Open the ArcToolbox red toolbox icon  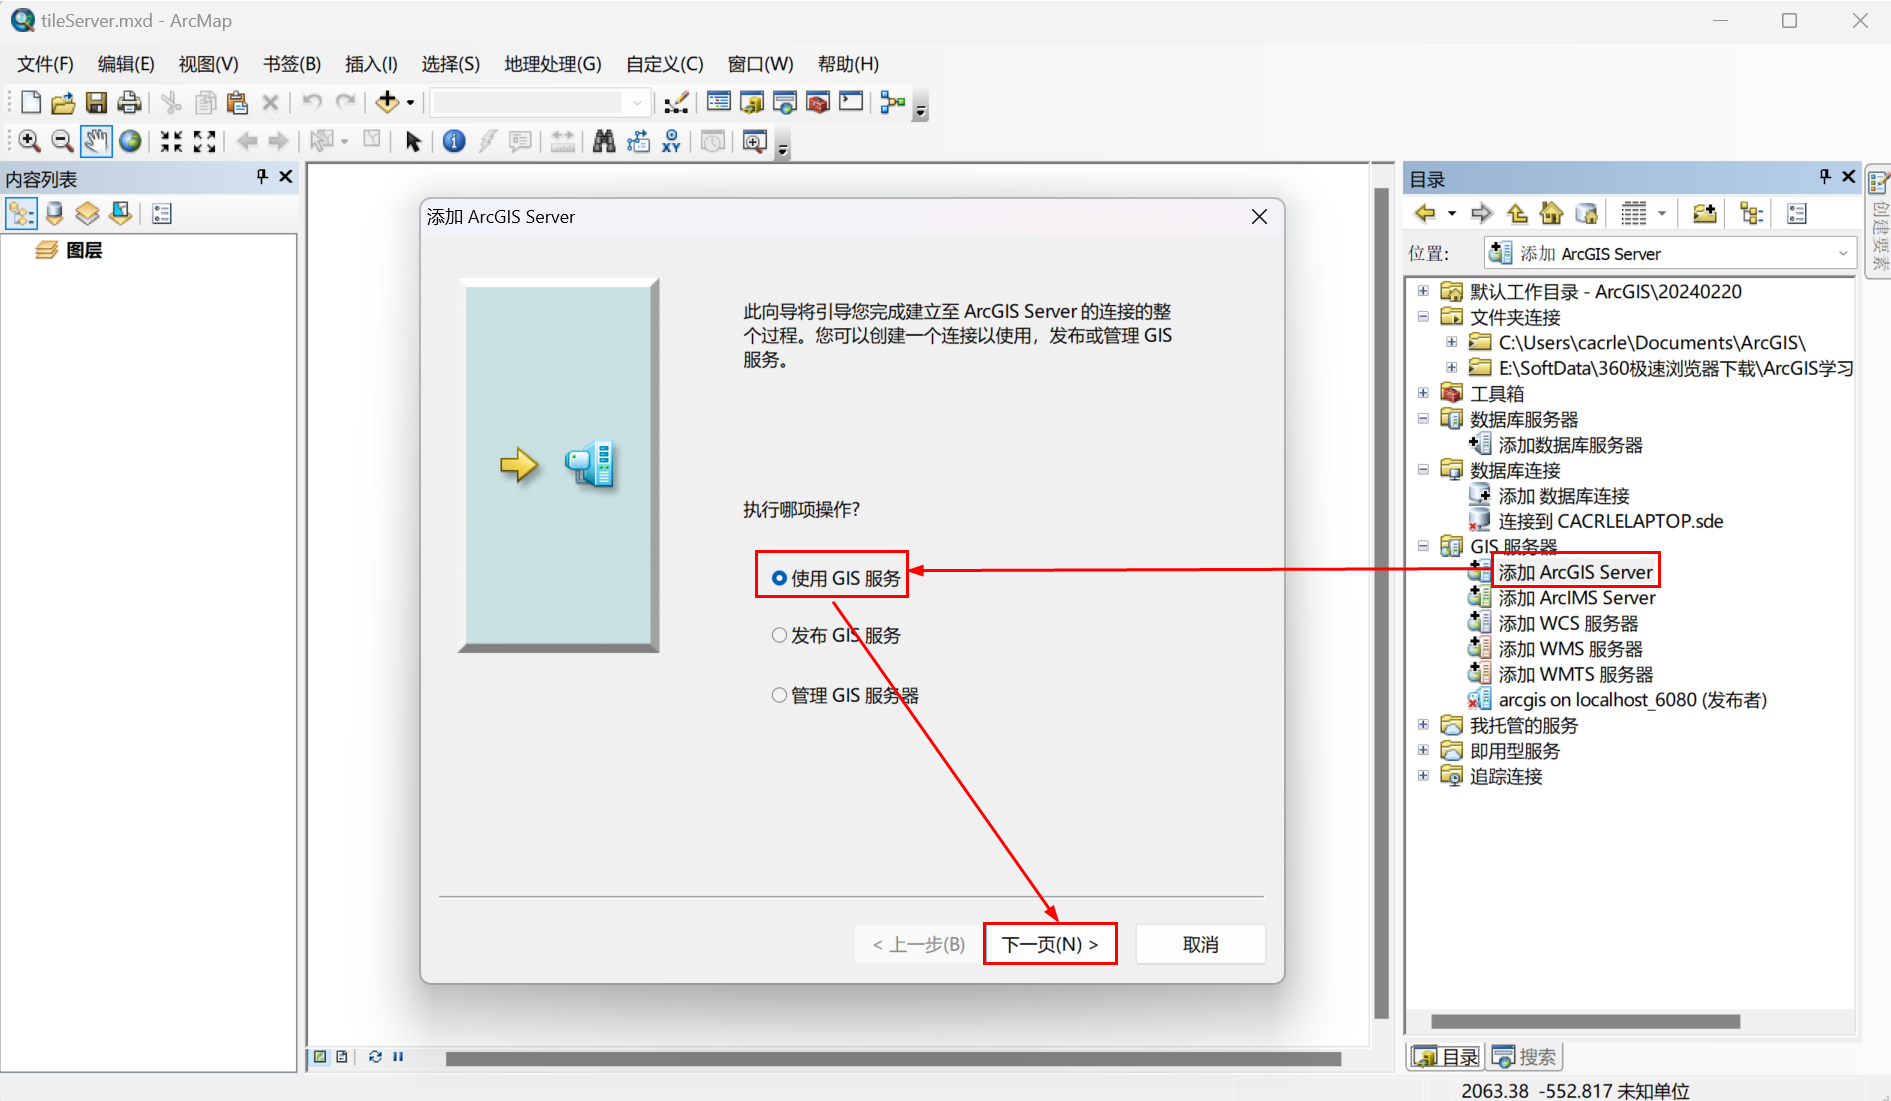818,102
